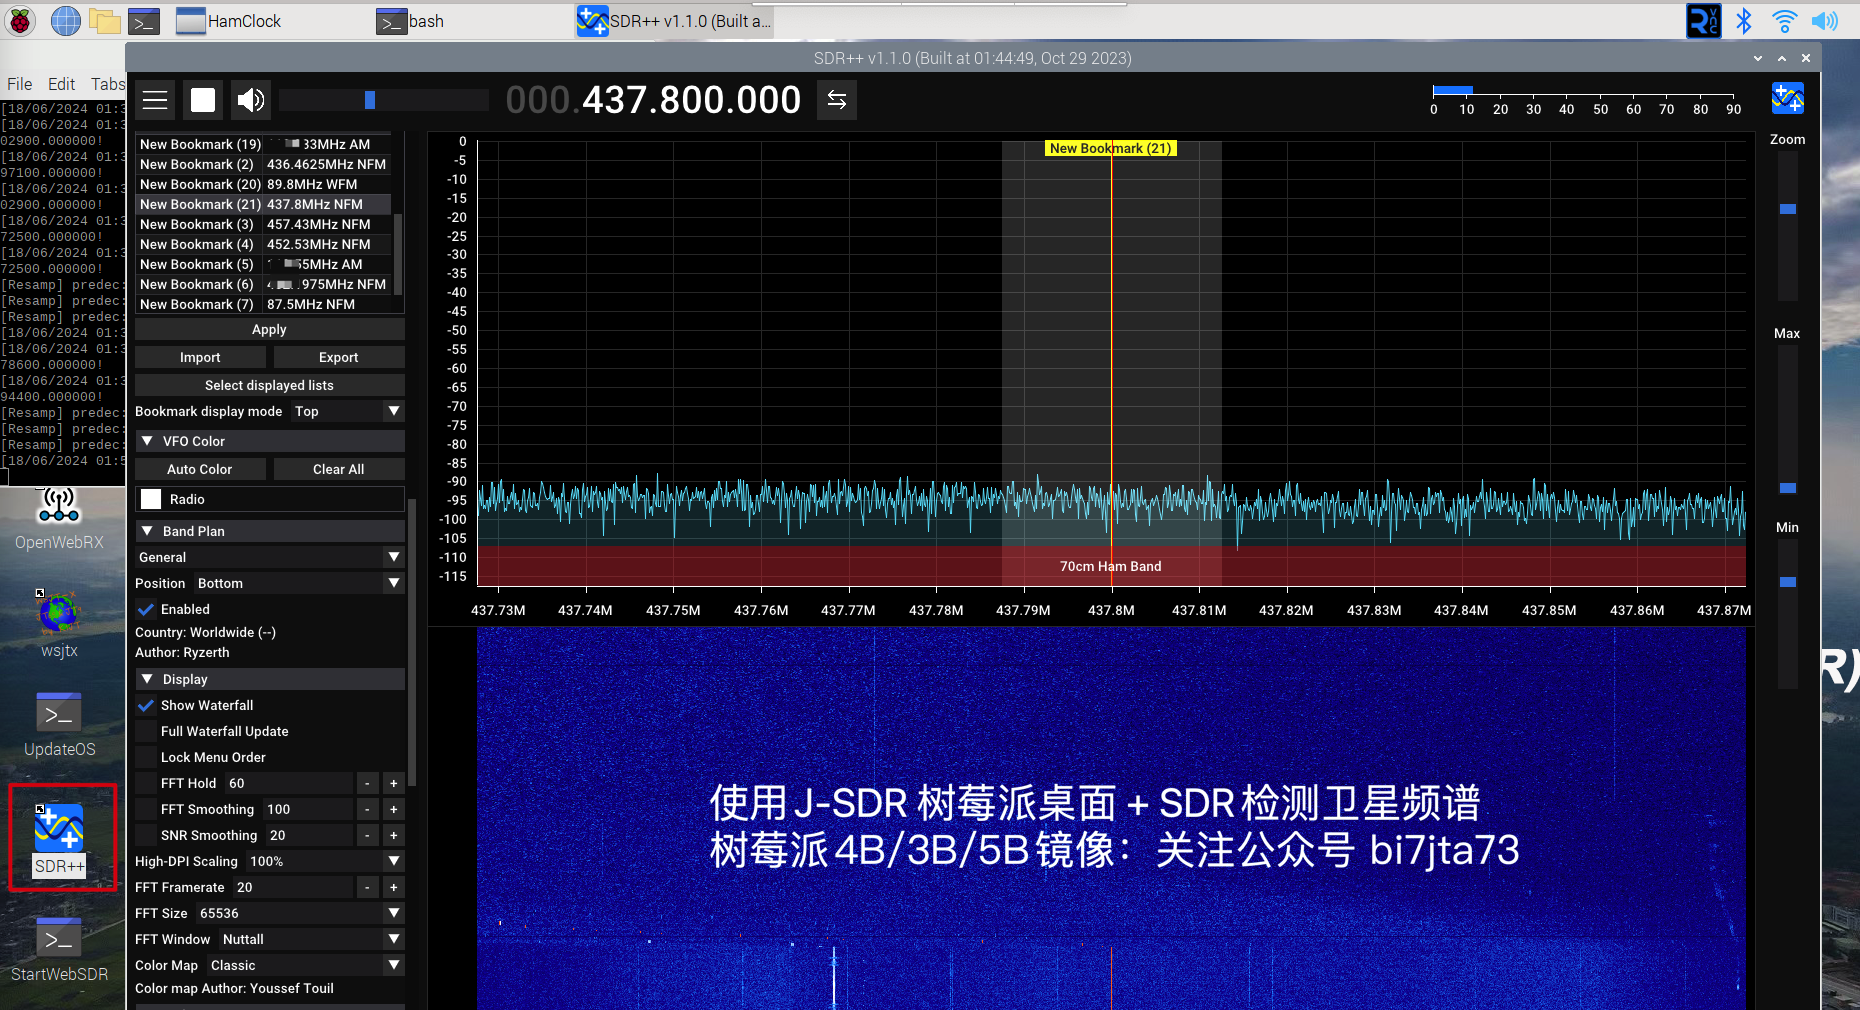Click the Clear All button
Viewport: 1860px width, 1010px height.
tap(339, 469)
